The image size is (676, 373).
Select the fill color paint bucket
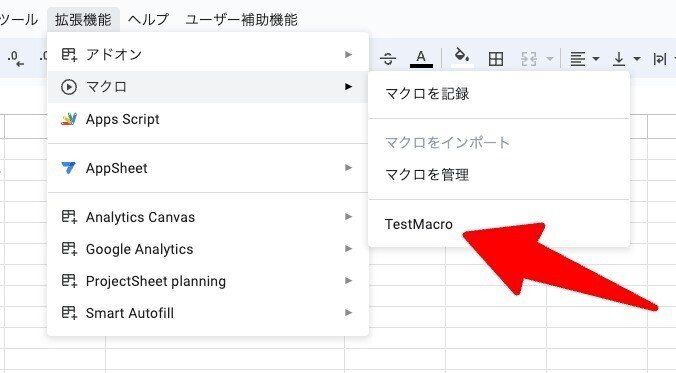pos(462,58)
